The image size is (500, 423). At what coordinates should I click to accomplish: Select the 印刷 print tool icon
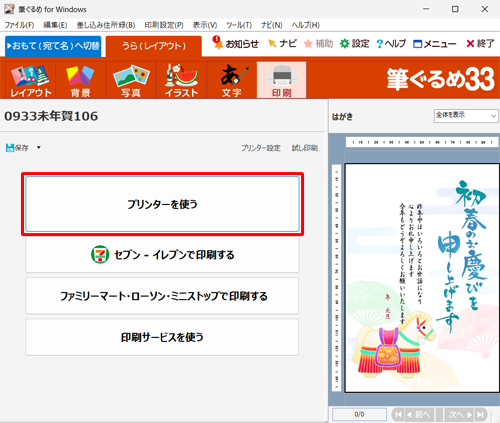tap(282, 80)
